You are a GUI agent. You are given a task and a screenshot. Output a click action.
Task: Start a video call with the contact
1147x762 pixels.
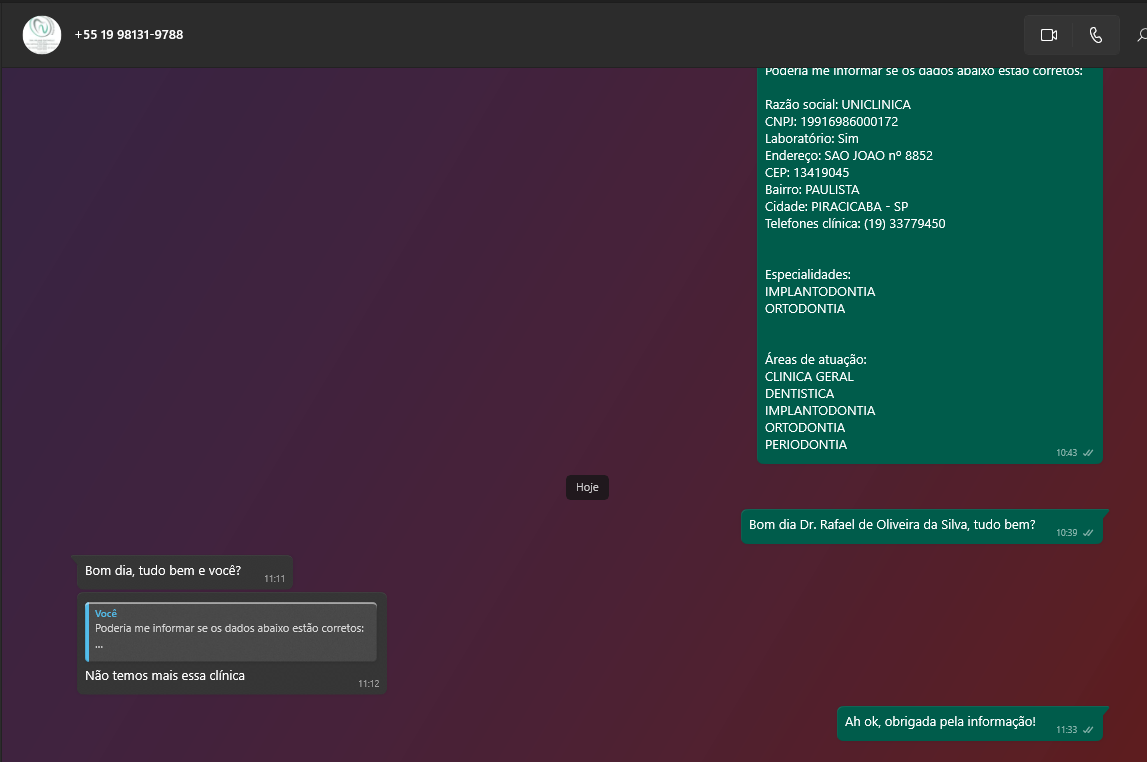pos(1048,35)
